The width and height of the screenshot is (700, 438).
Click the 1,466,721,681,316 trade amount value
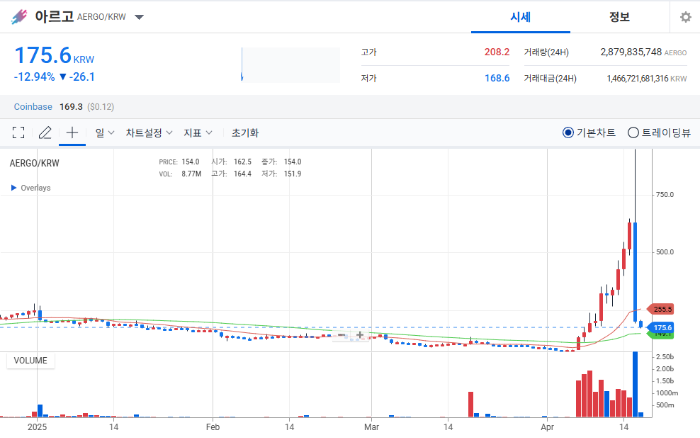click(638, 79)
